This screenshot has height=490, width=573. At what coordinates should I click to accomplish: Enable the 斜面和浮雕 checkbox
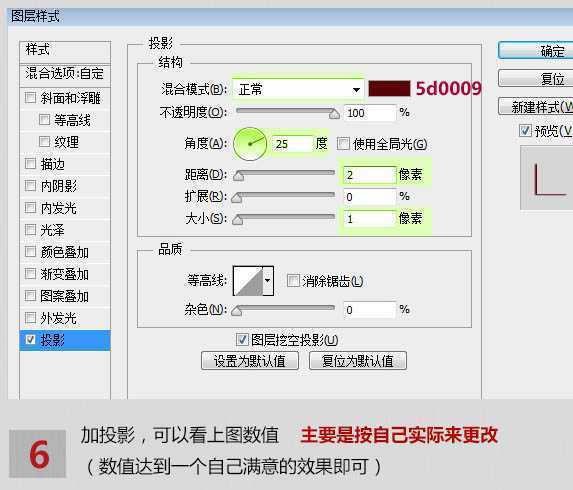30,98
